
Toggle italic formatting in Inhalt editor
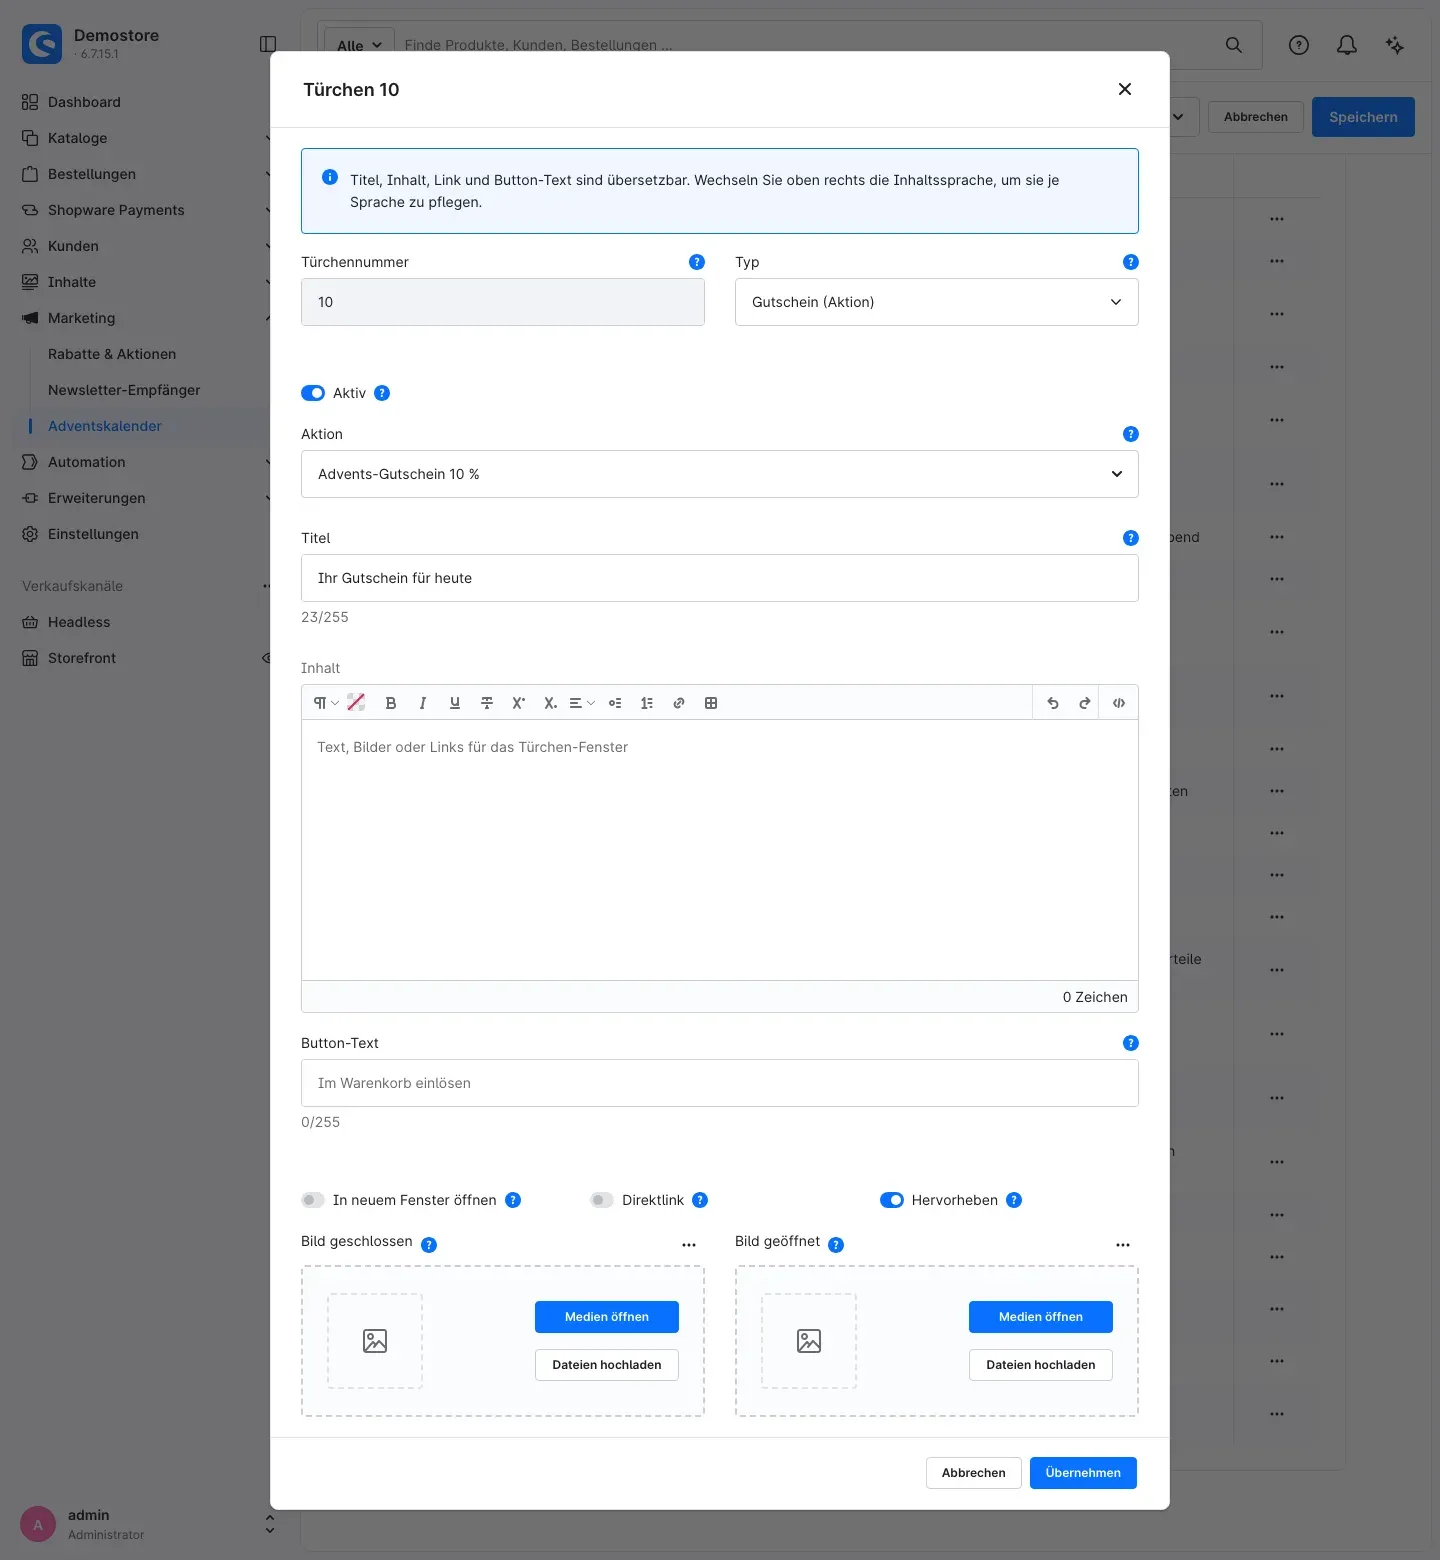pyautogui.click(x=423, y=703)
